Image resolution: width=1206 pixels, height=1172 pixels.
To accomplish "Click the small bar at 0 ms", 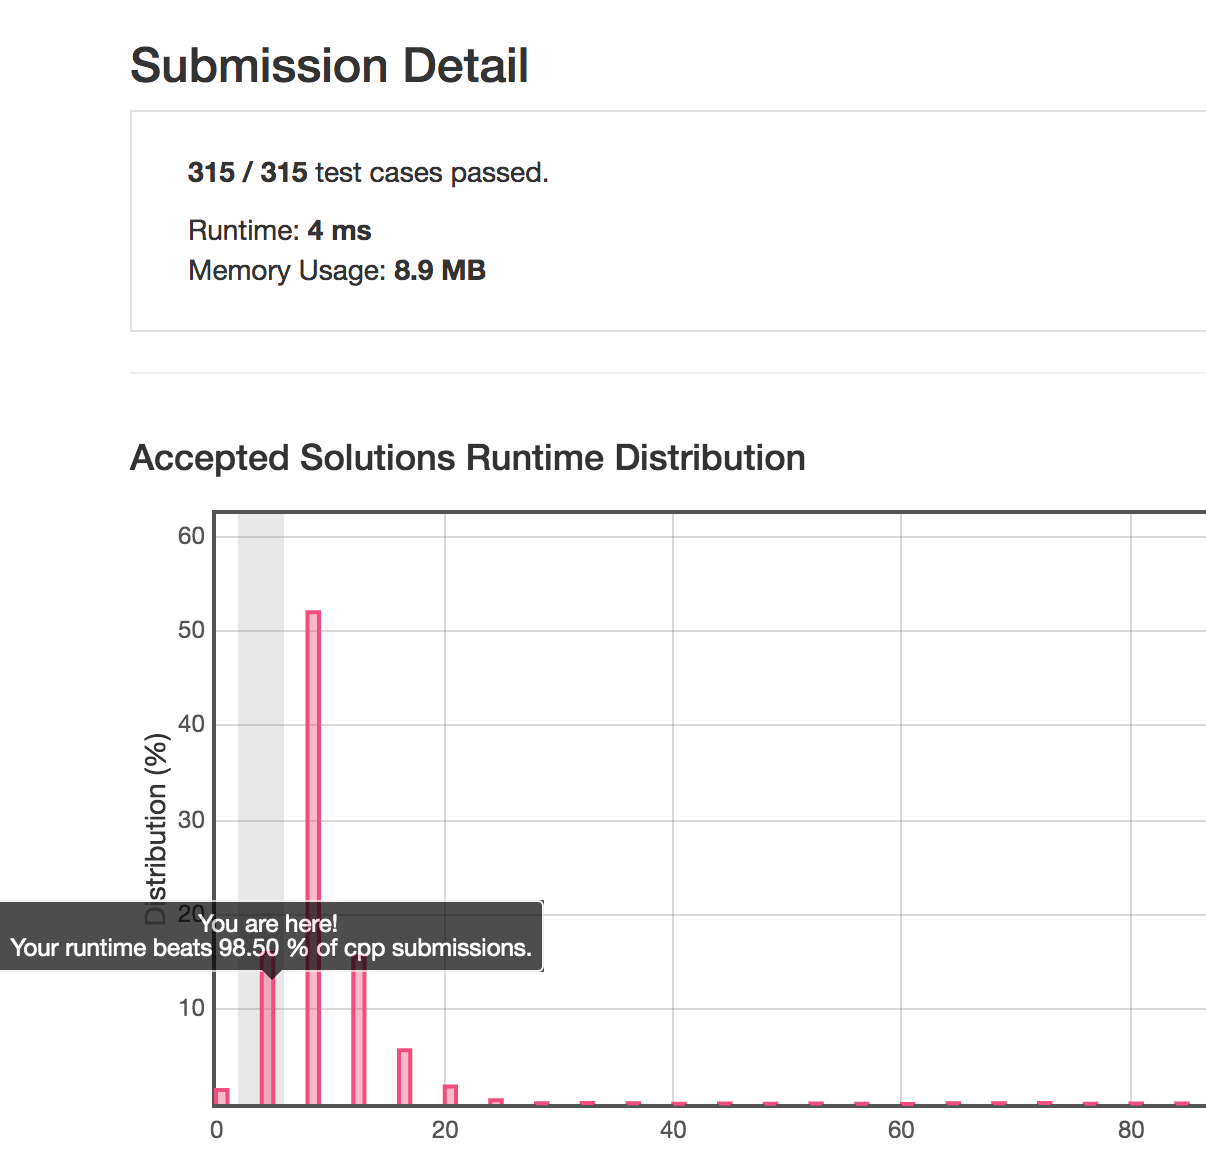I will (x=222, y=1097).
